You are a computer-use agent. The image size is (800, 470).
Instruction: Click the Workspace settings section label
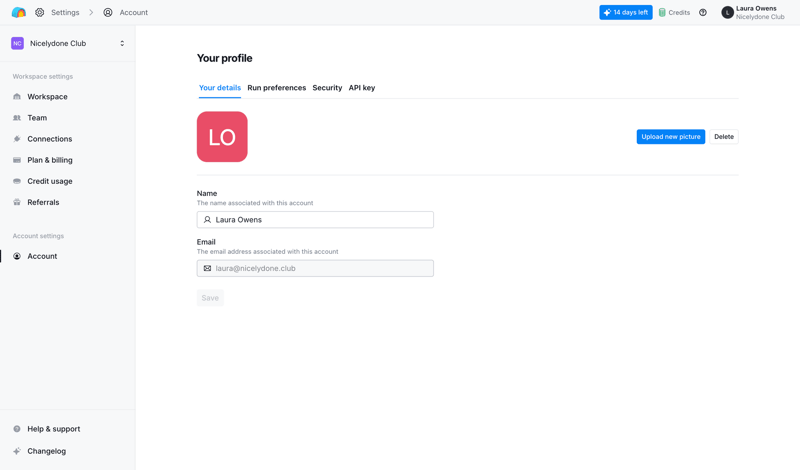pos(43,77)
